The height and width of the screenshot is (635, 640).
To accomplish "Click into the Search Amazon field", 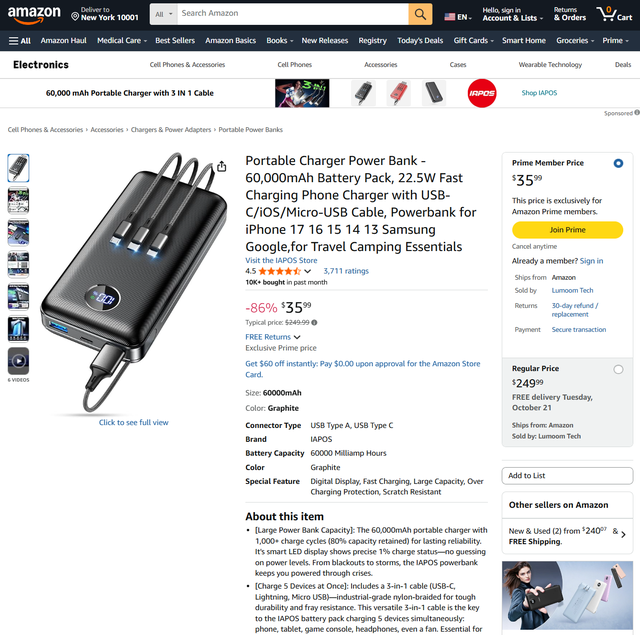I will click(293, 14).
